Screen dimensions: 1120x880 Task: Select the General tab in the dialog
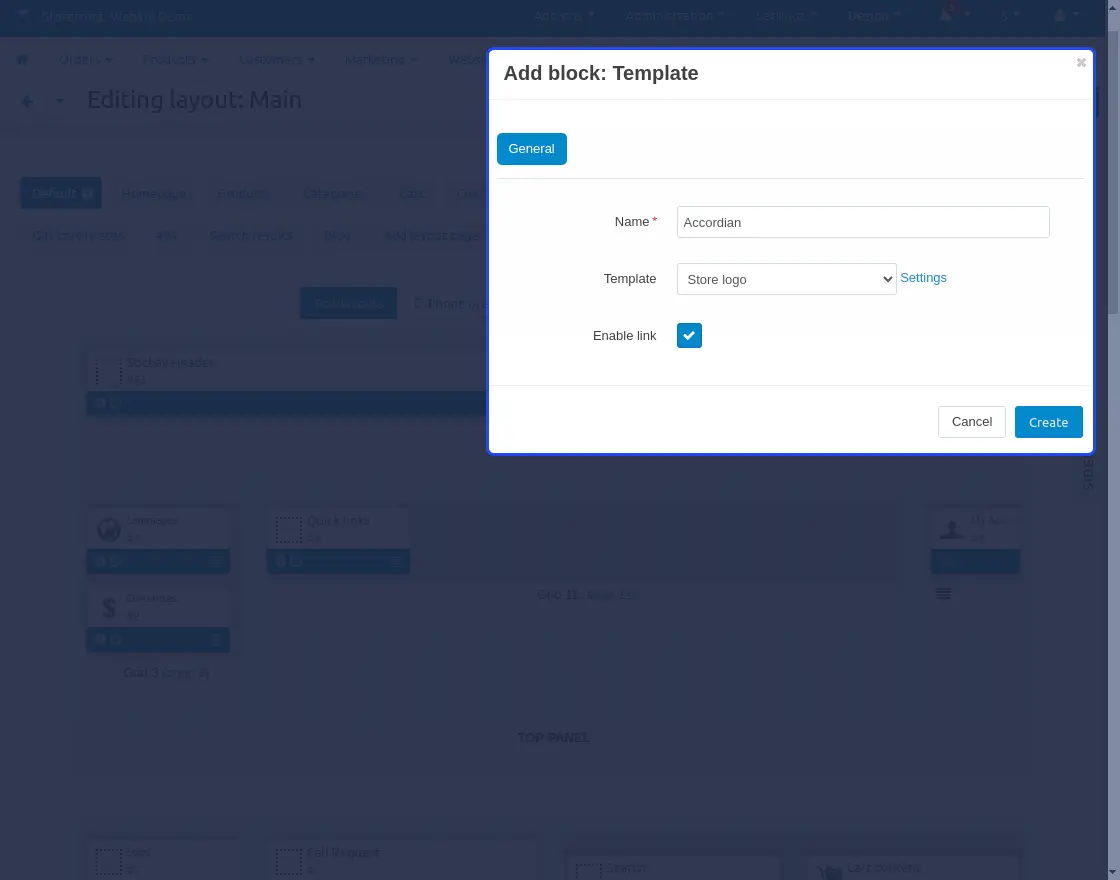click(531, 149)
